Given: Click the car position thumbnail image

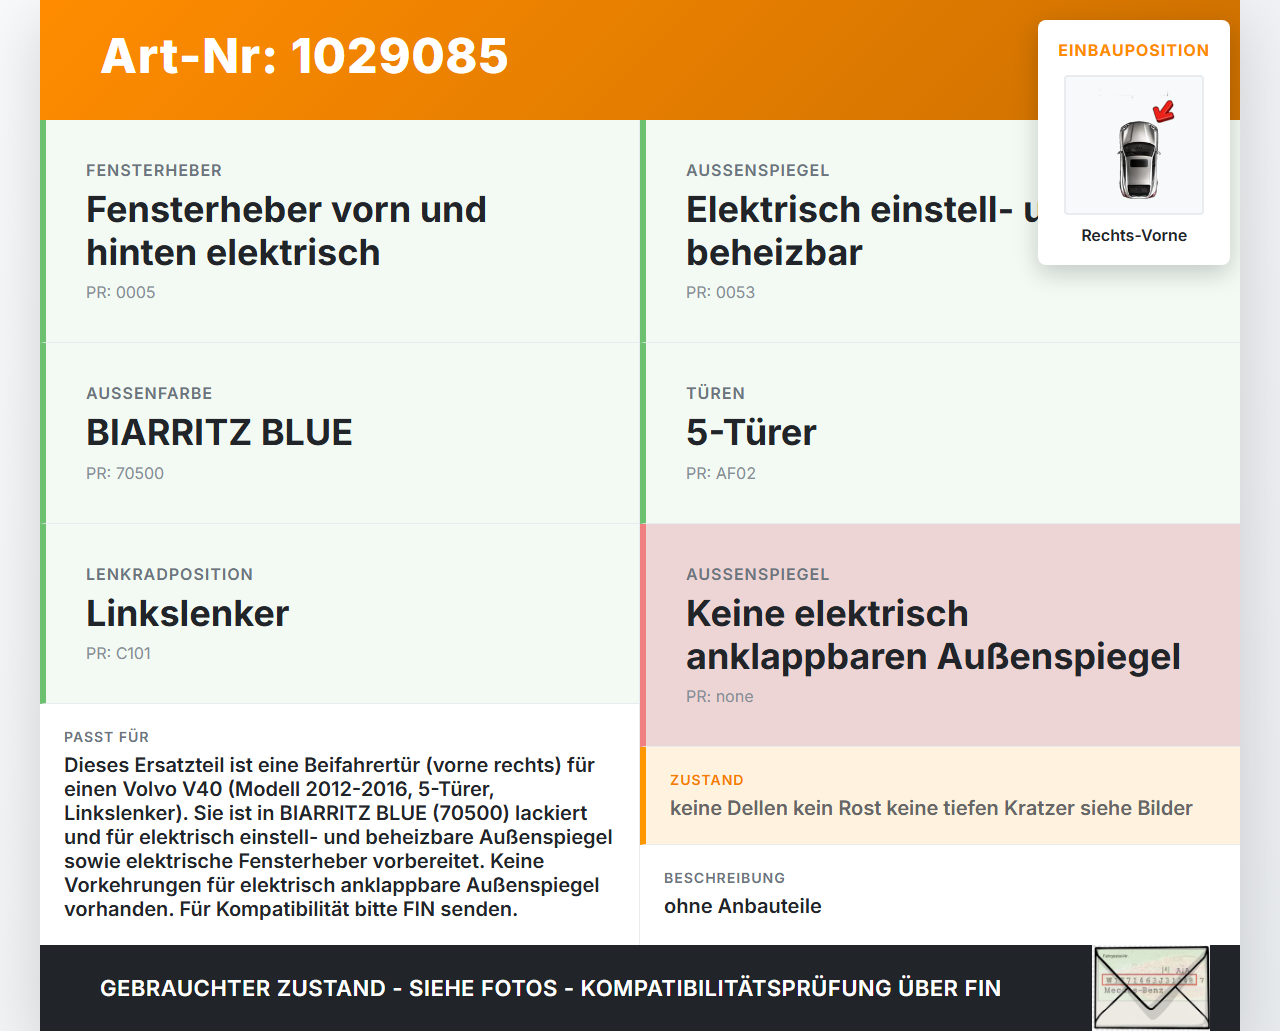Looking at the screenshot, I should point(1134,145).
